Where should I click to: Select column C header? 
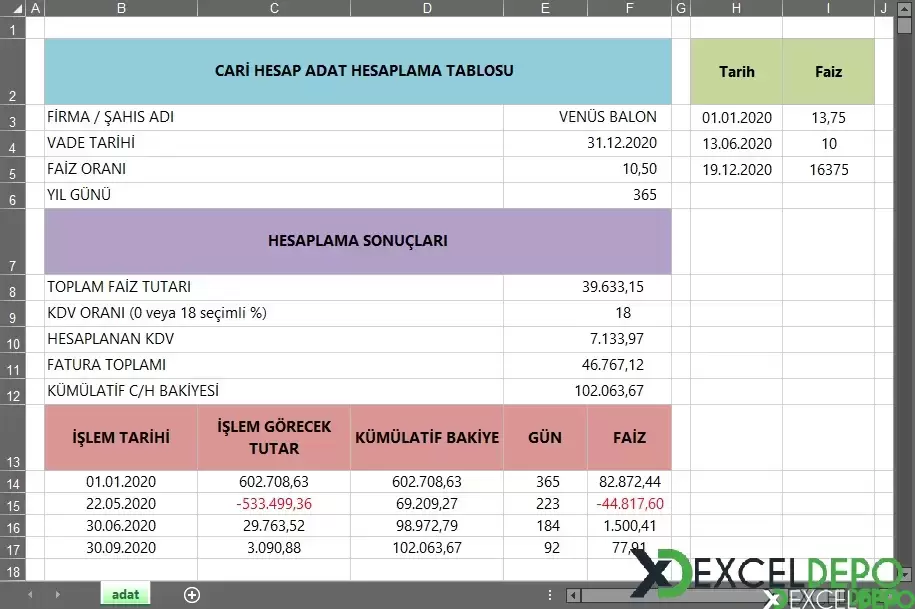(274, 9)
